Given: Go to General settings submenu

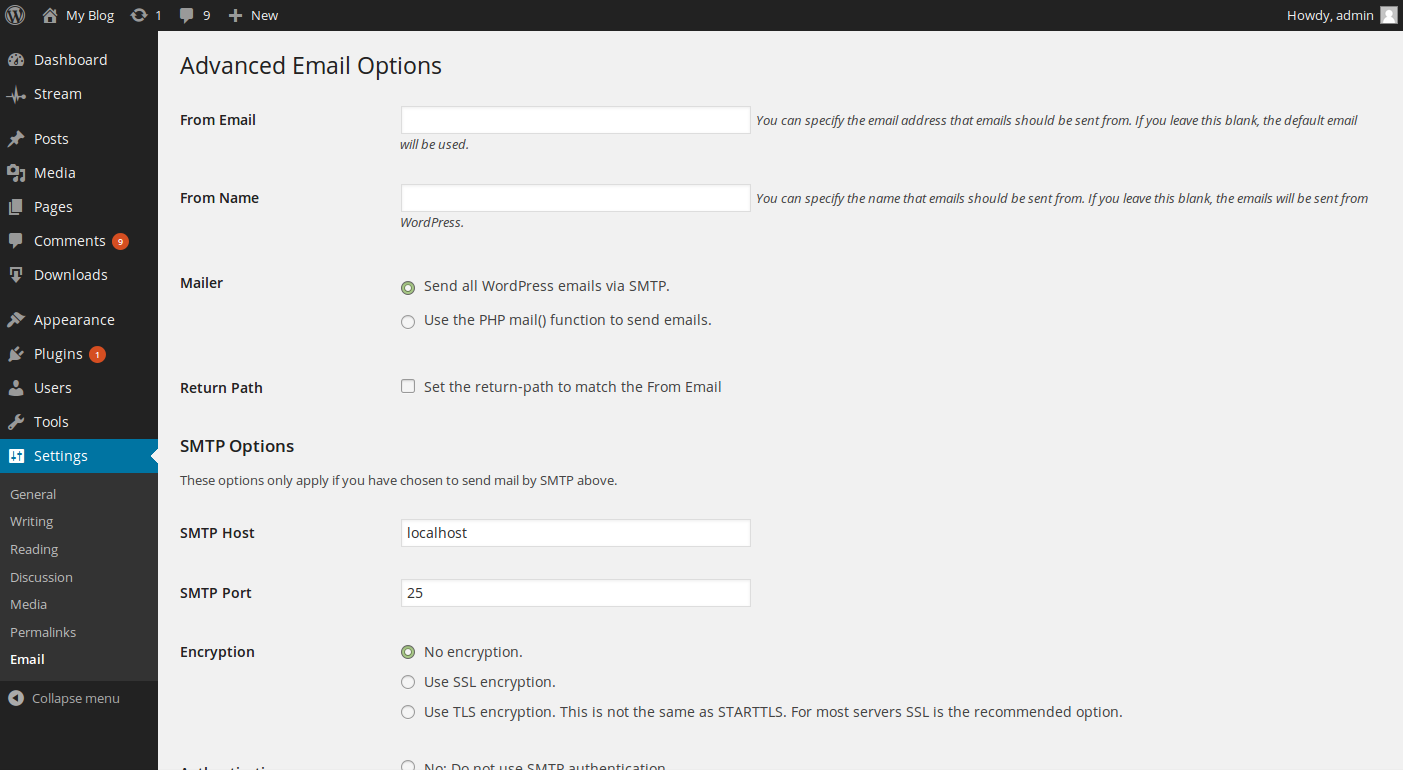Looking at the screenshot, I should tap(33, 494).
